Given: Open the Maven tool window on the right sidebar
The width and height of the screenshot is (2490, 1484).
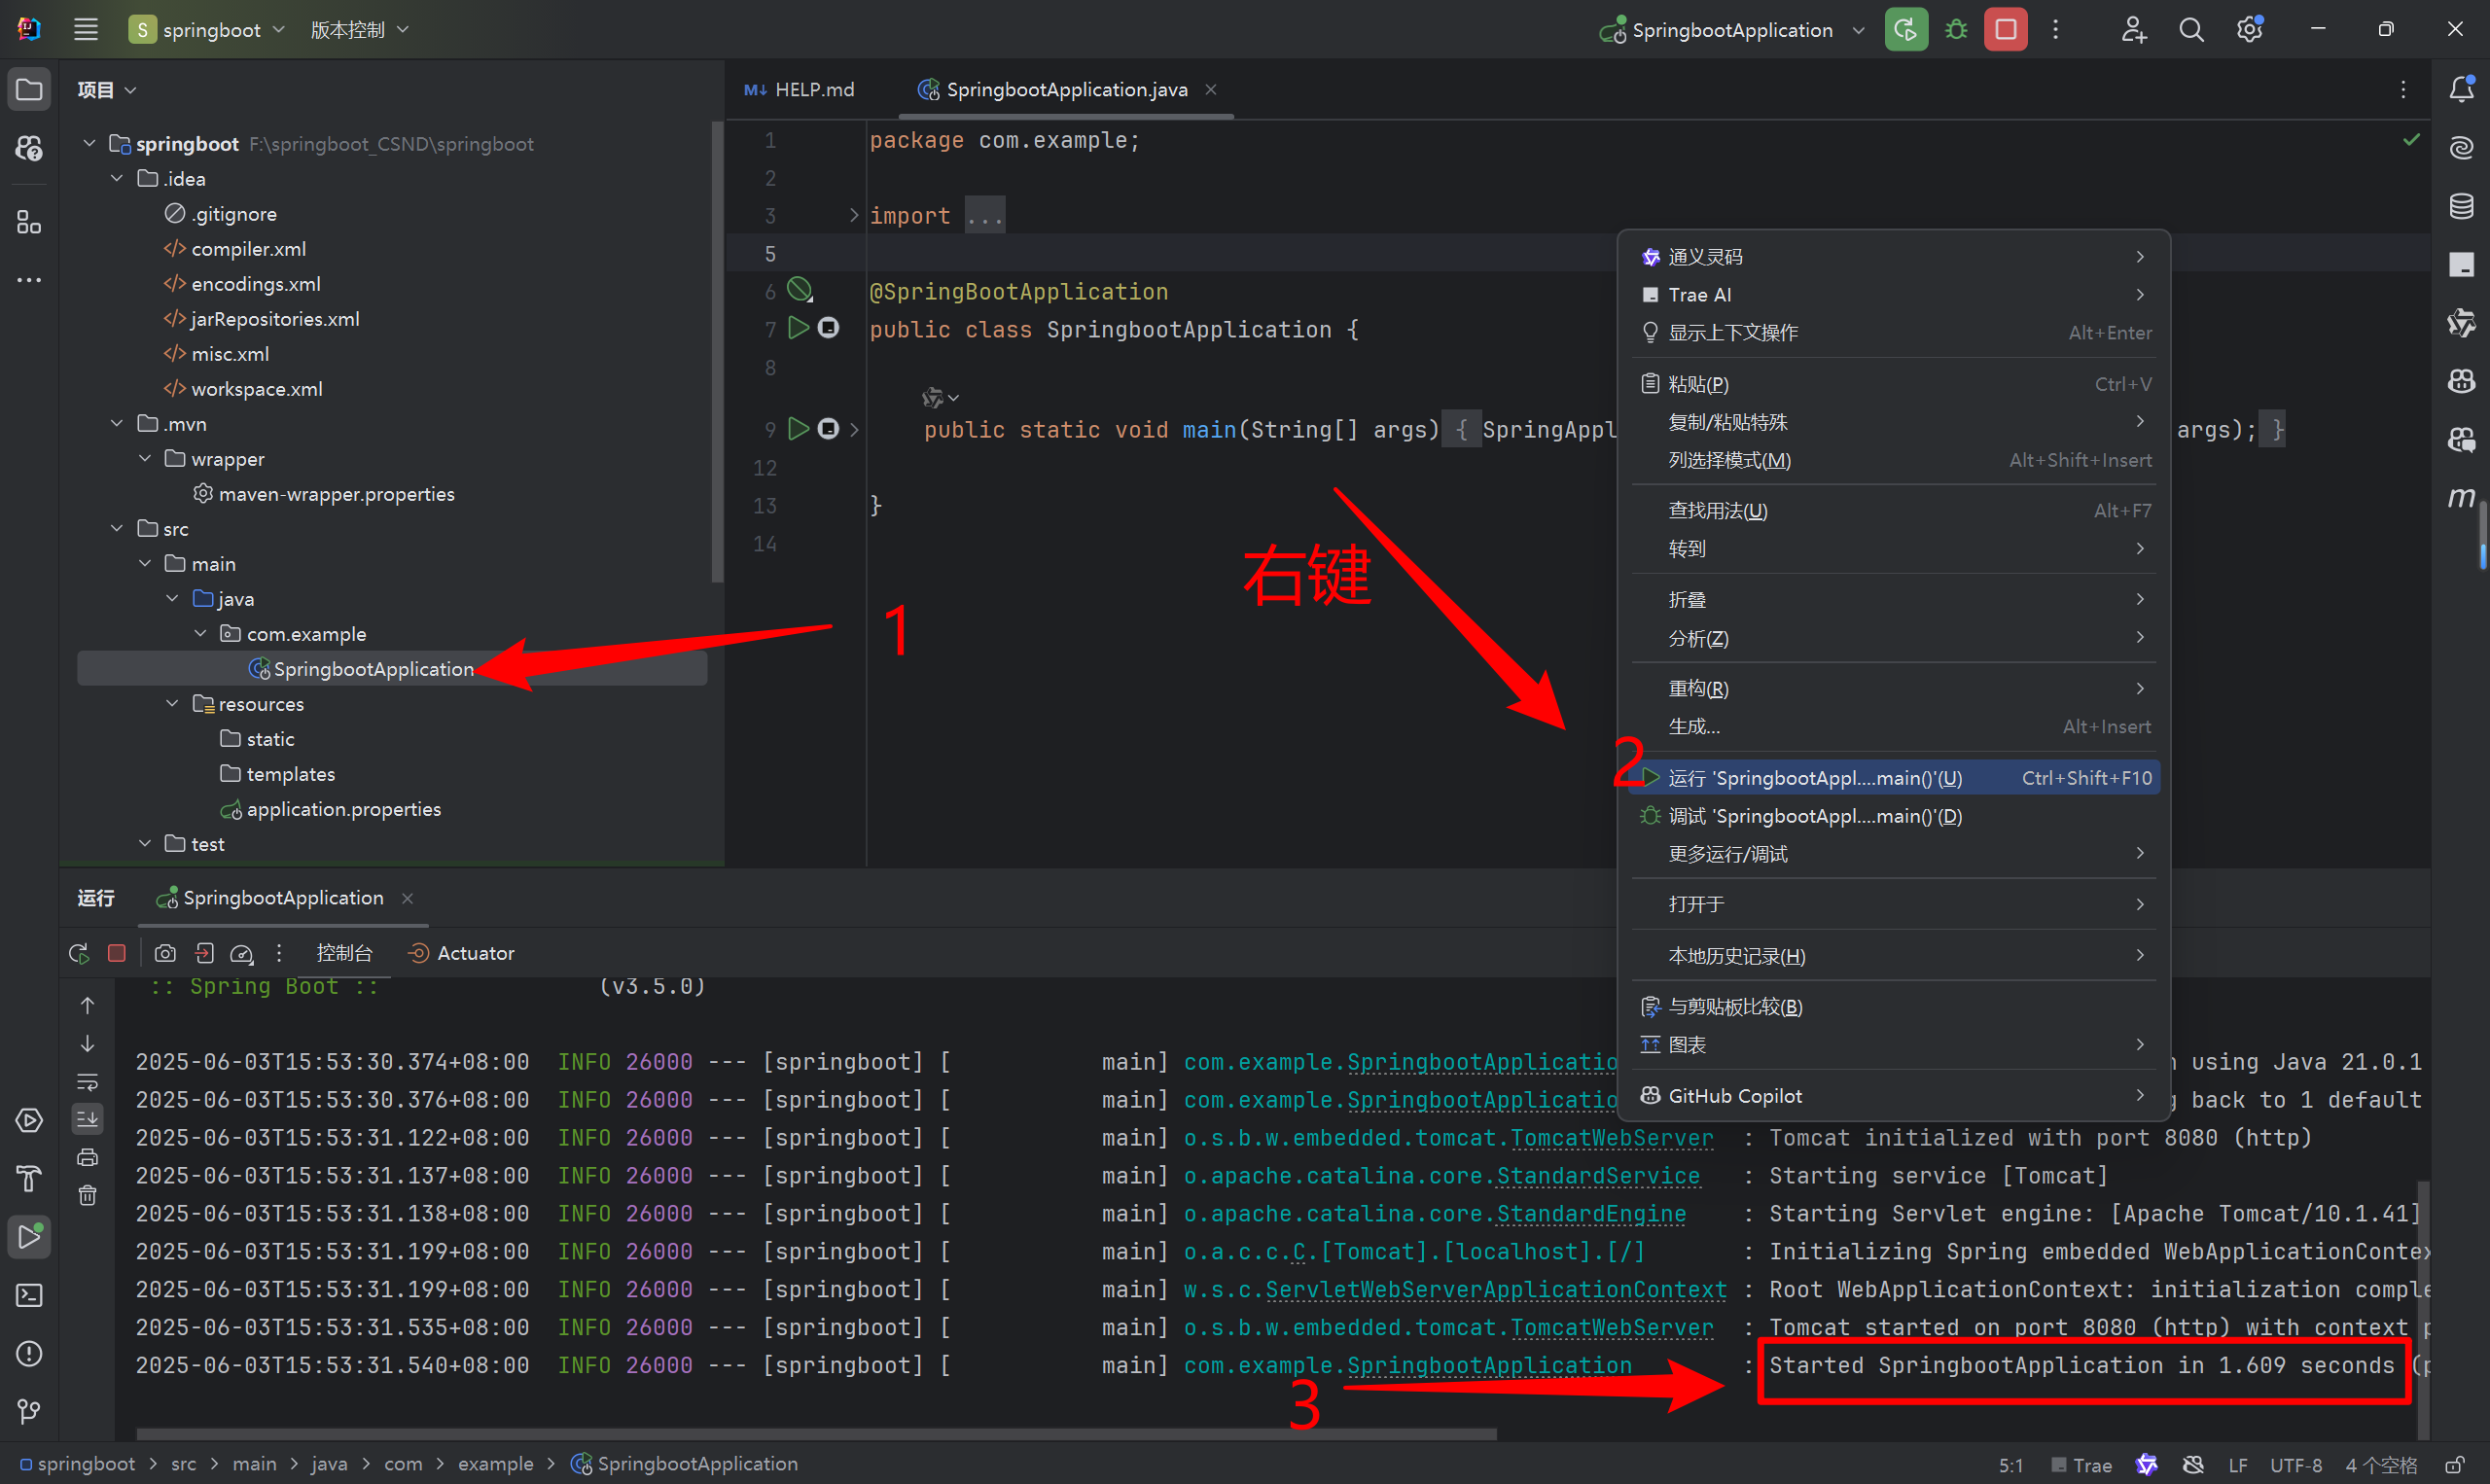Looking at the screenshot, I should [x=2461, y=497].
